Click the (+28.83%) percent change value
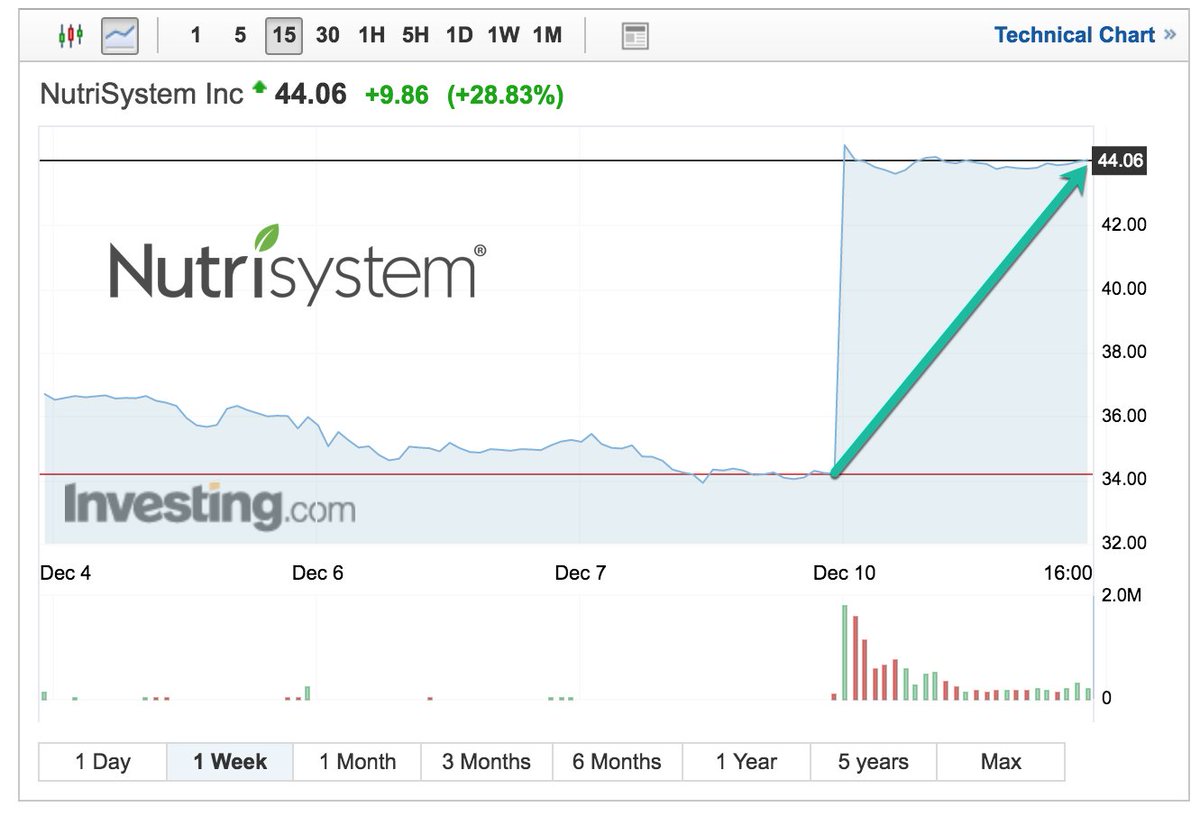 505,95
